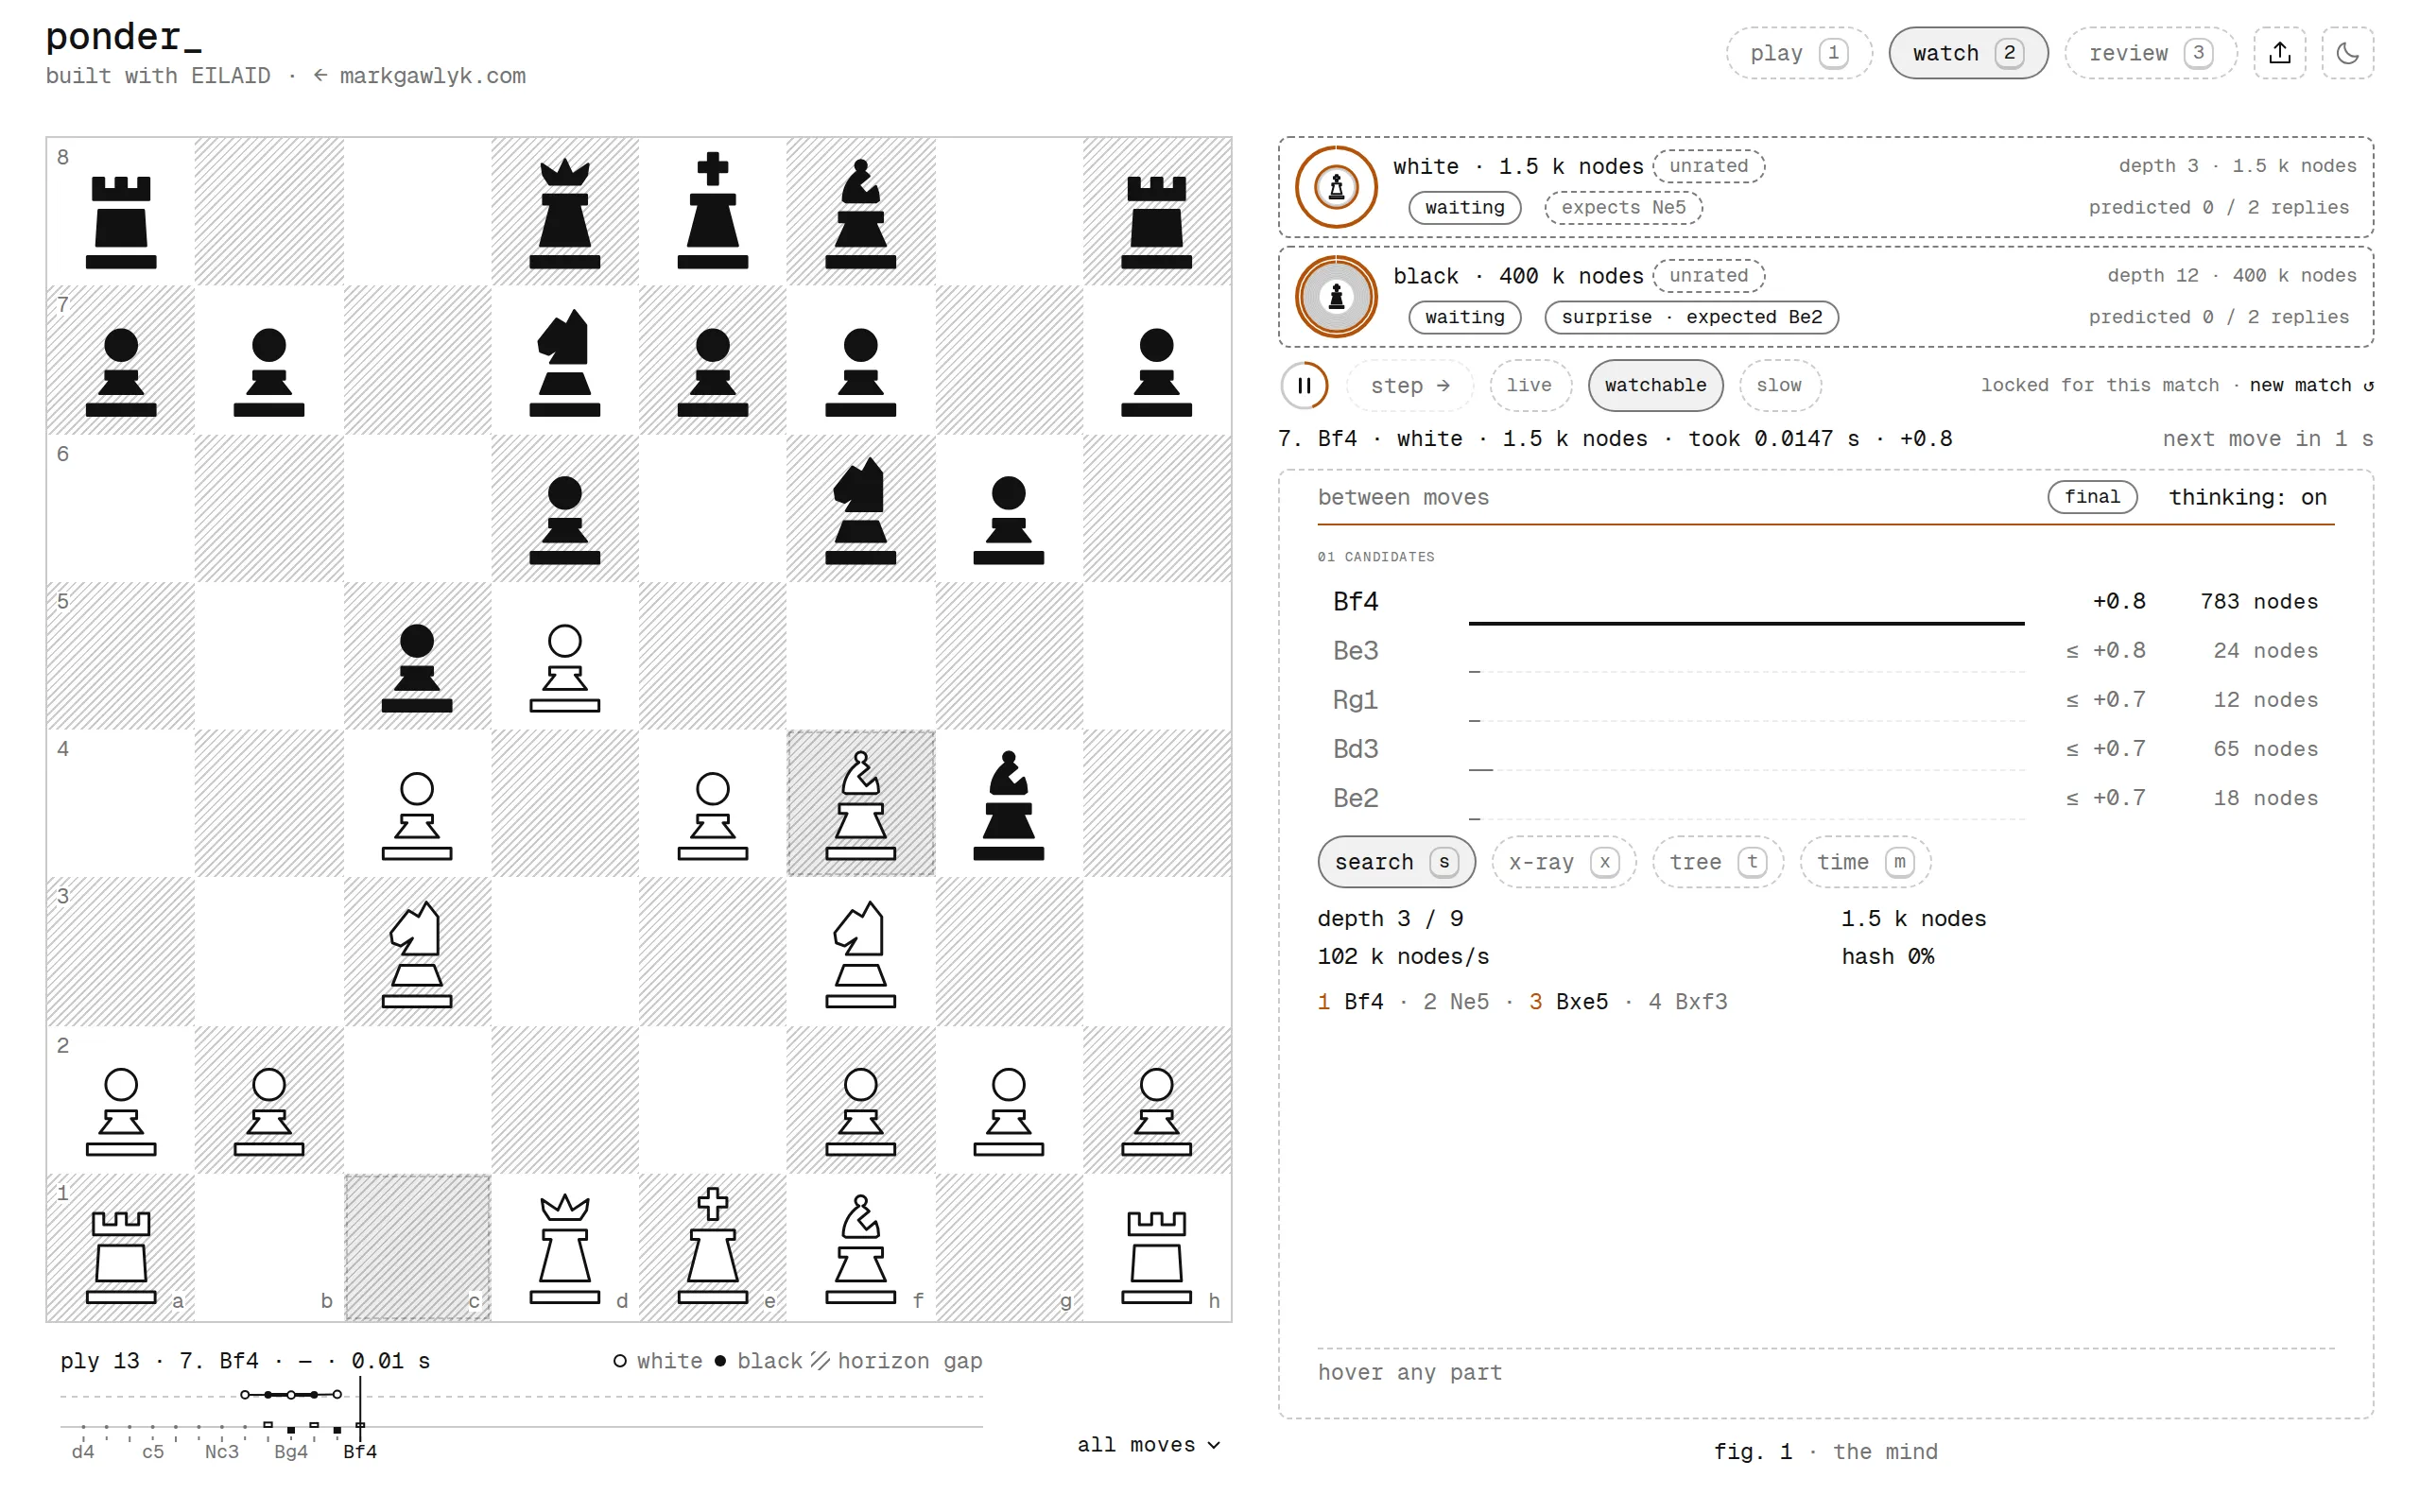This screenshot has height=1512, width=2420.
Task: Switch to the review tab
Action: 2149,53
